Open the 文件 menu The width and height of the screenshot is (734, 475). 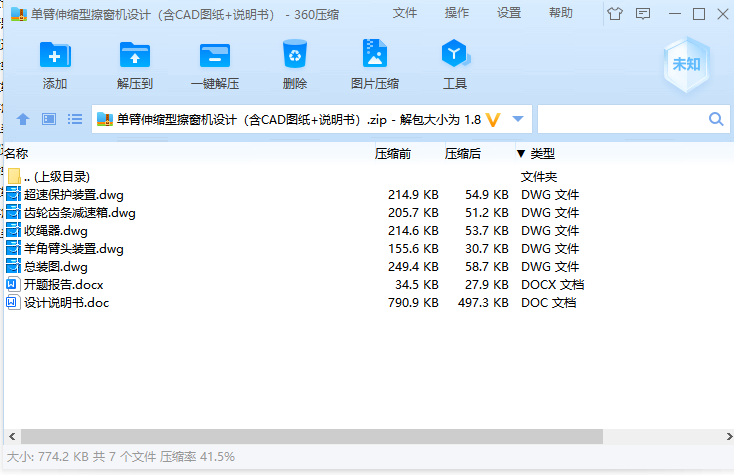(404, 13)
